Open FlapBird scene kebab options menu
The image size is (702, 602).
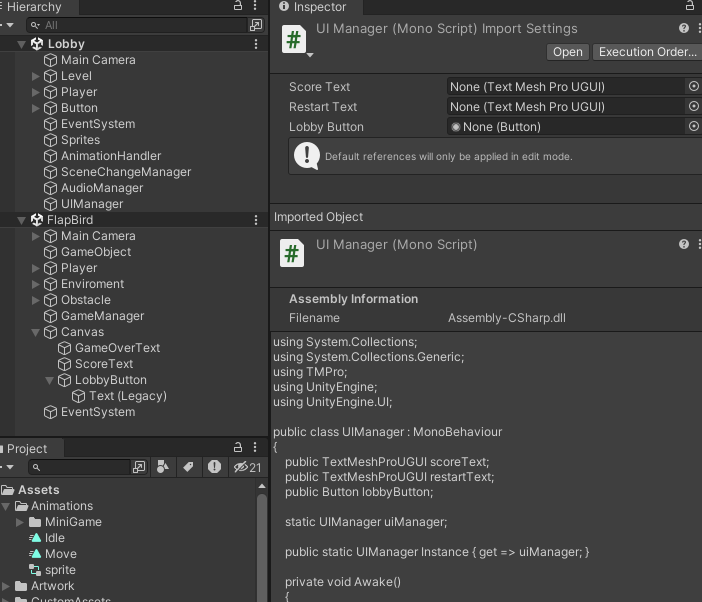[256, 220]
